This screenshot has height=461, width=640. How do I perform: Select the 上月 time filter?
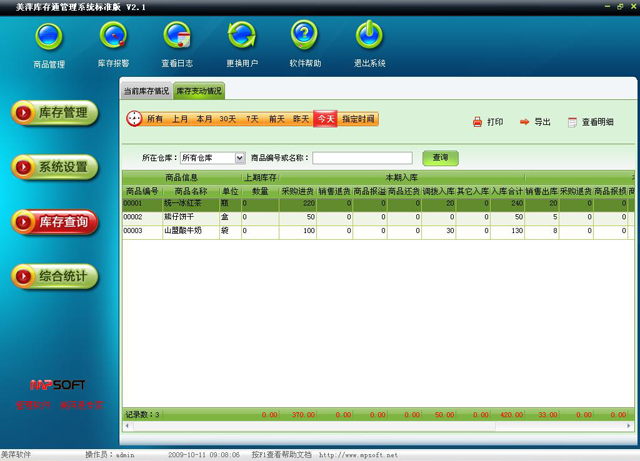[179, 119]
